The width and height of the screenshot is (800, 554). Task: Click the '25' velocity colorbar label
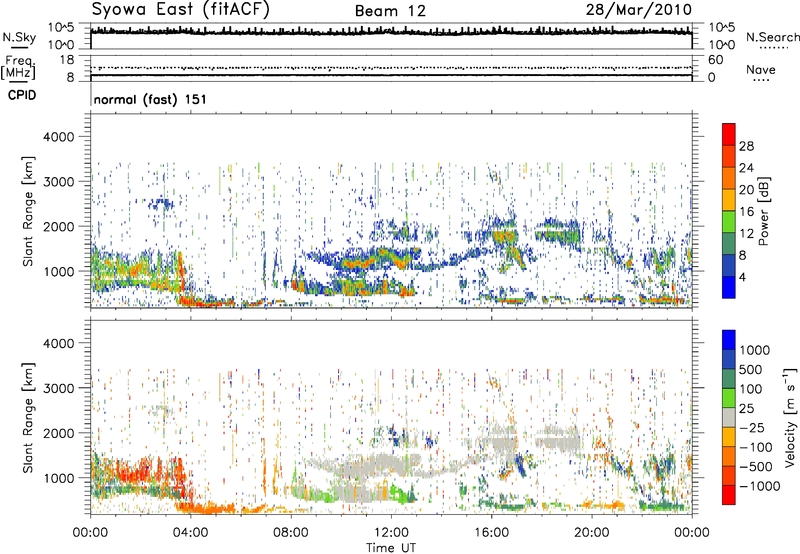pos(746,409)
